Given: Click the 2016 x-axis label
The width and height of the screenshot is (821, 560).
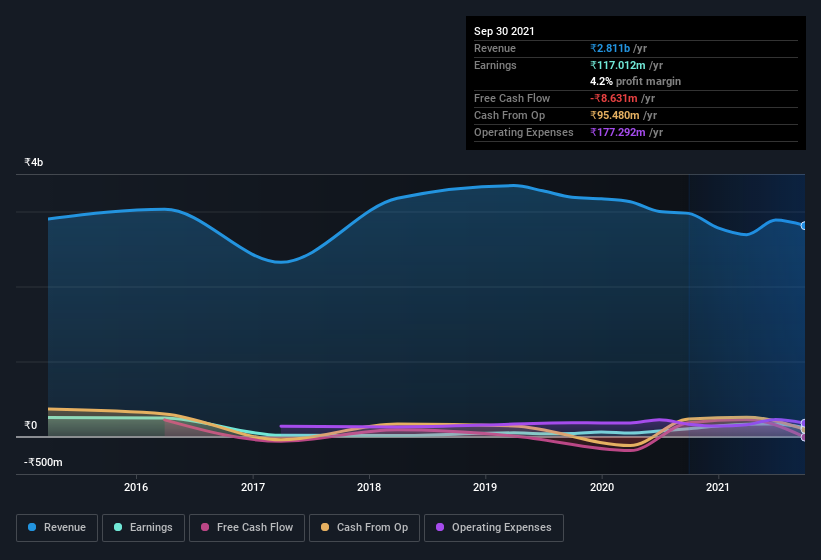Looking at the screenshot, I should (x=136, y=487).
